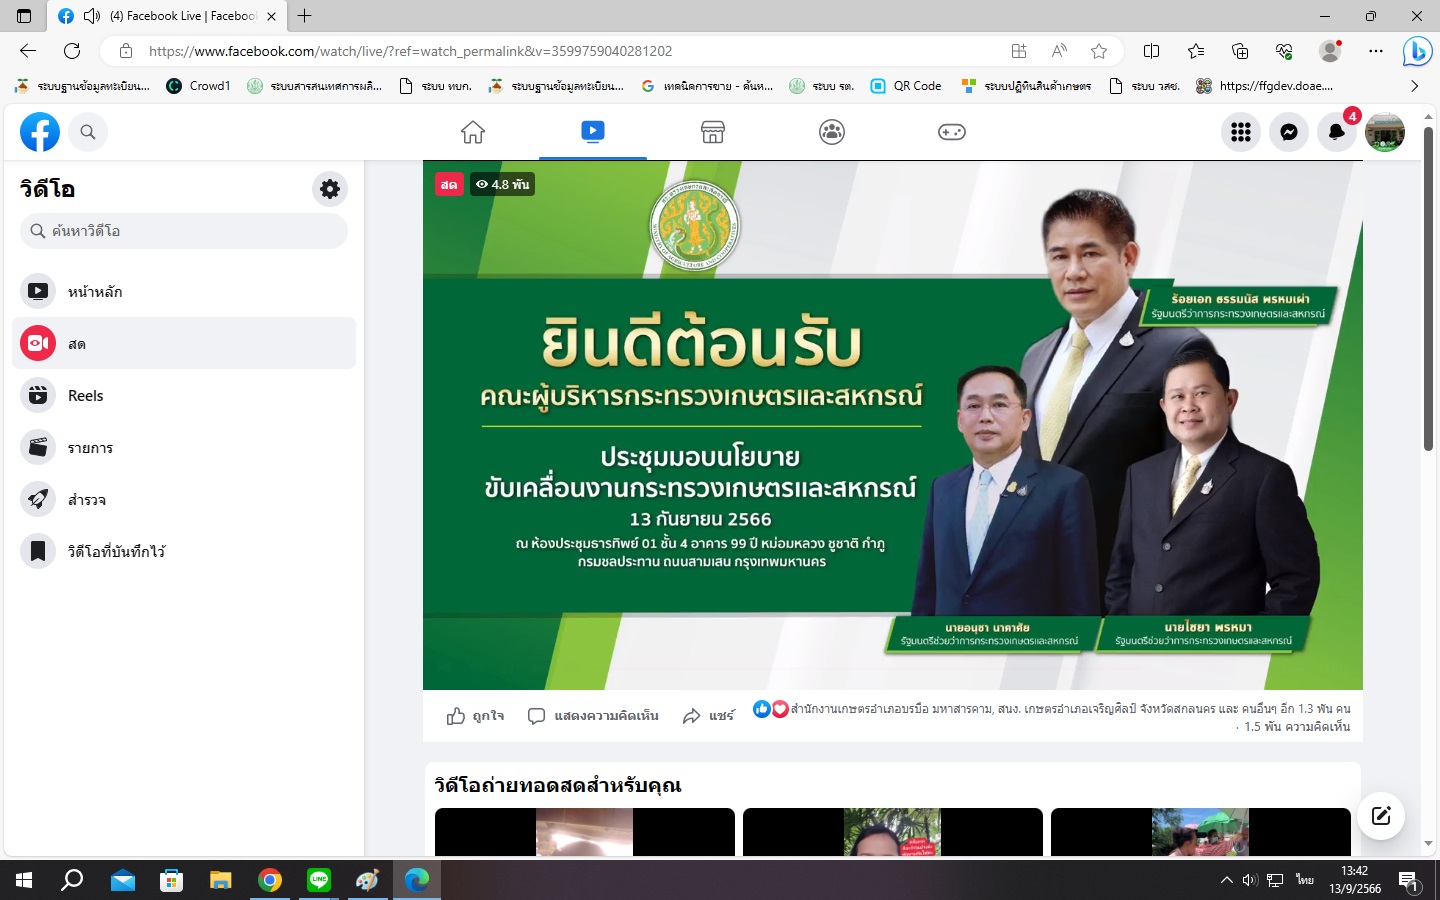The width and height of the screenshot is (1440, 900).
Task: Open the Gaming controller icon
Action: pos(952,132)
